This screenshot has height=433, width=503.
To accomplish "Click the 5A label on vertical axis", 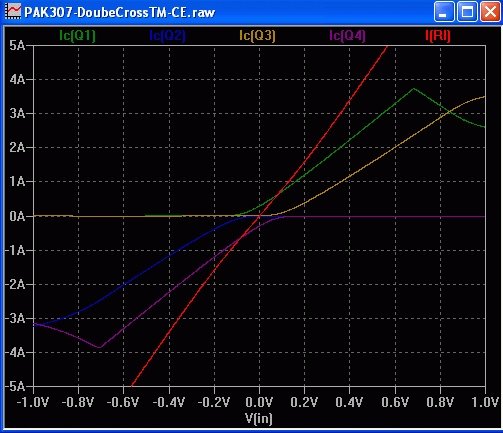I will pos(17,45).
